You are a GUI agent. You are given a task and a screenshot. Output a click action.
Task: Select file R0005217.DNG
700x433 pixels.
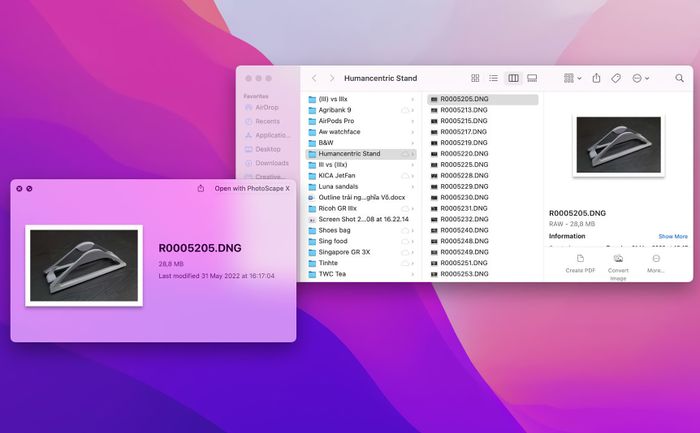pos(483,132)
